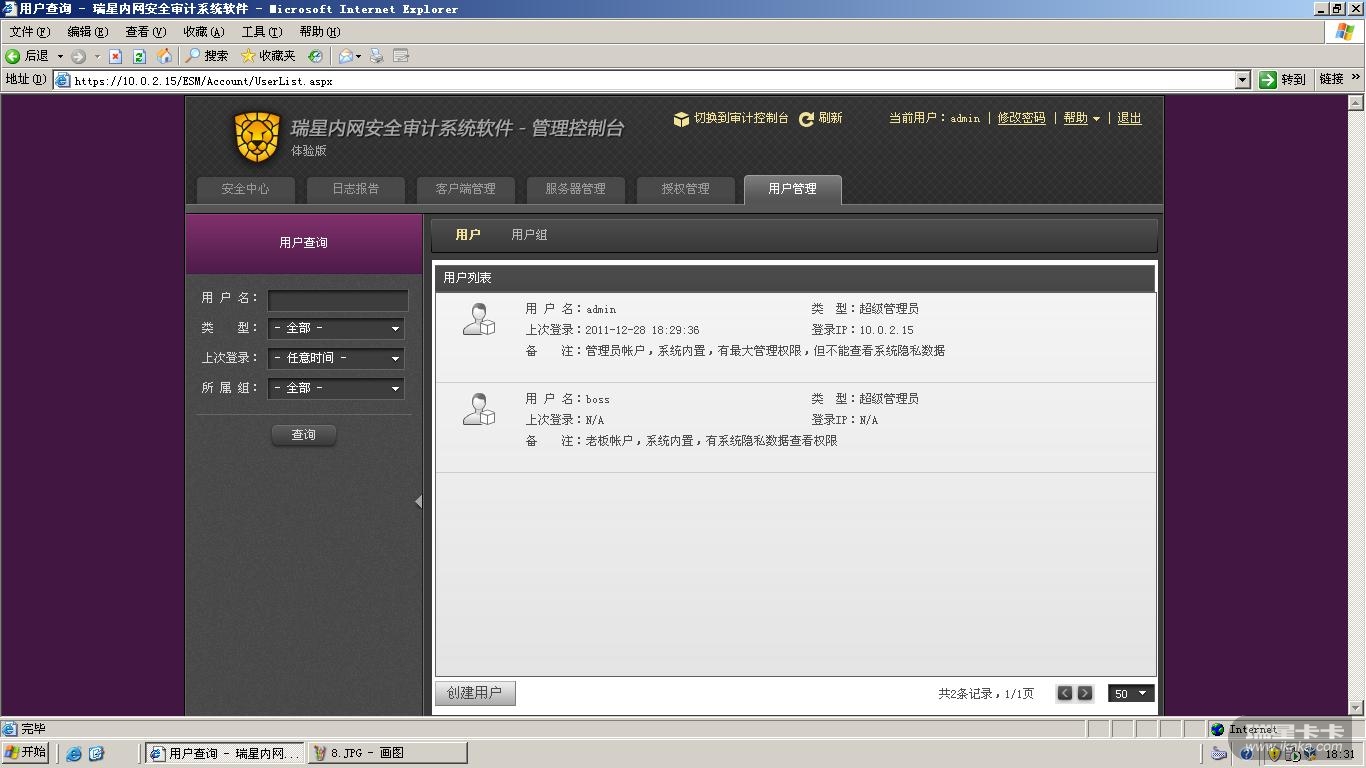Image resolution: width=1366 pixels, height=768 pixels.
Task: Open the 工具 menu in IE
Action: tap(261, 32)
